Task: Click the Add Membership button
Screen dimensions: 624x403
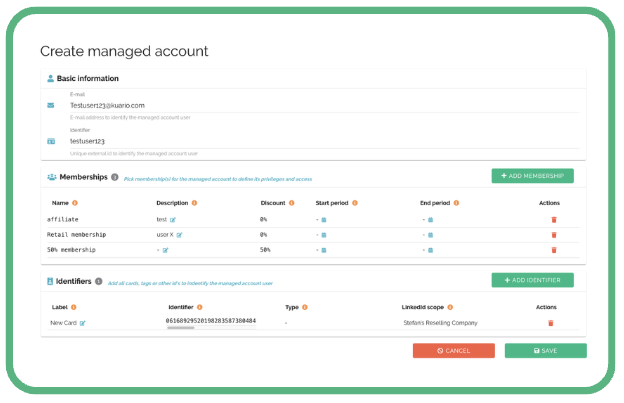Action: coord(532,176)
